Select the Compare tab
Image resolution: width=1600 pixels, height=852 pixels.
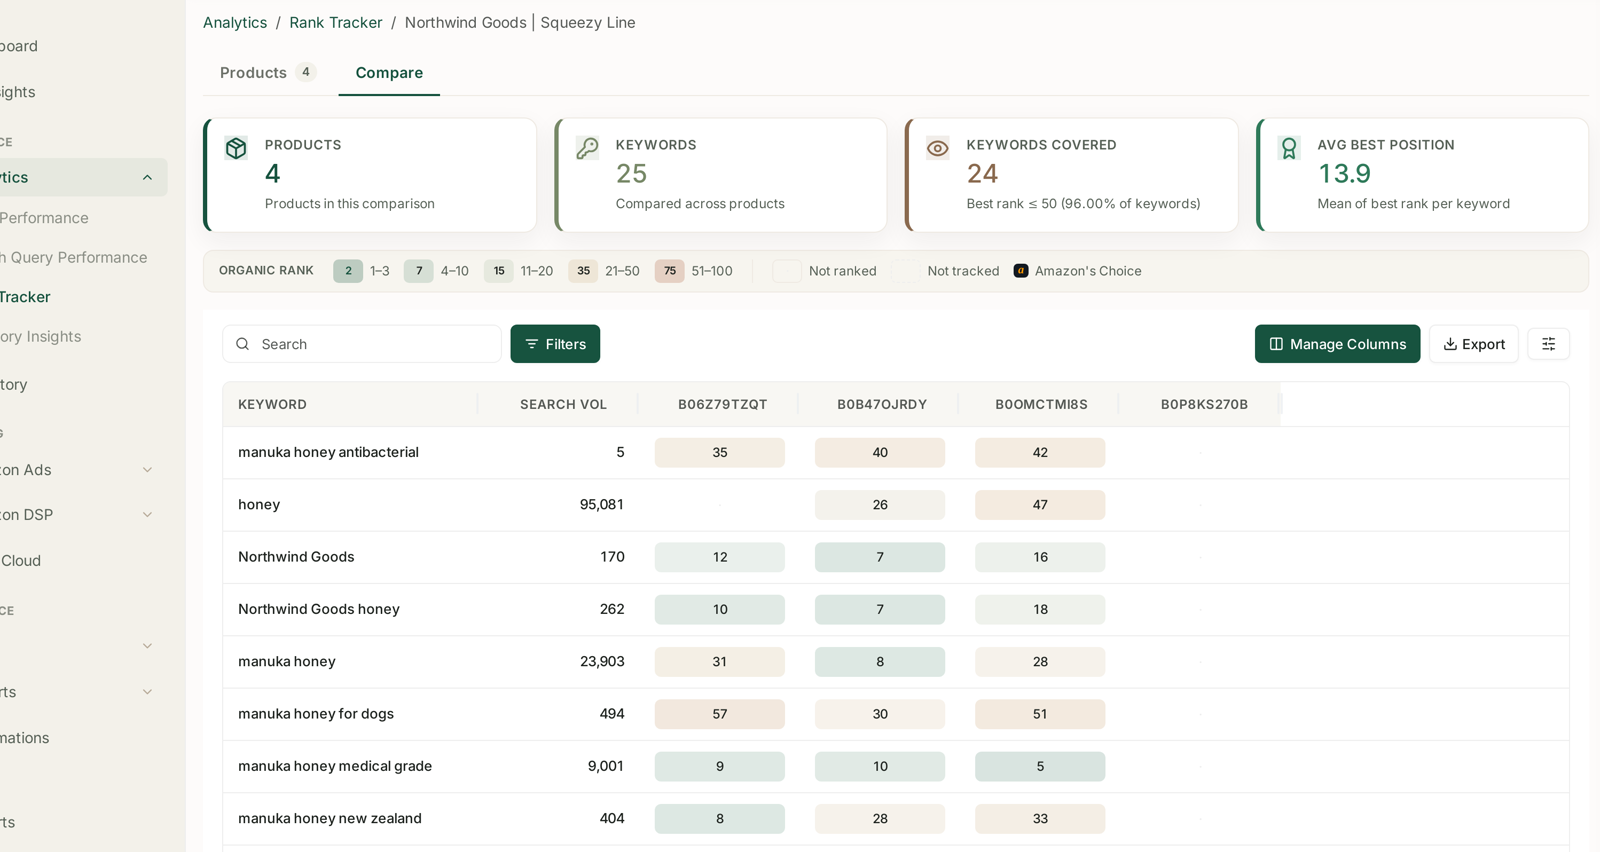tap(389, 72)
